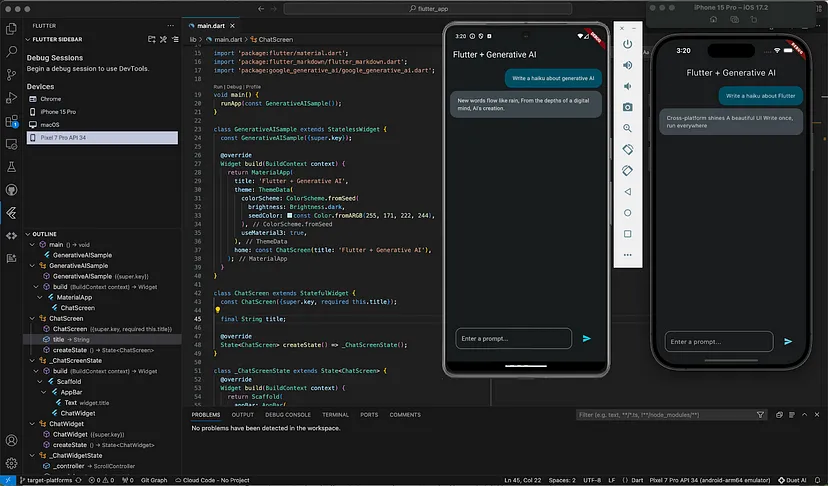Open Source Control view
Viewport: 828px width, 486px height.
[11, 74]
